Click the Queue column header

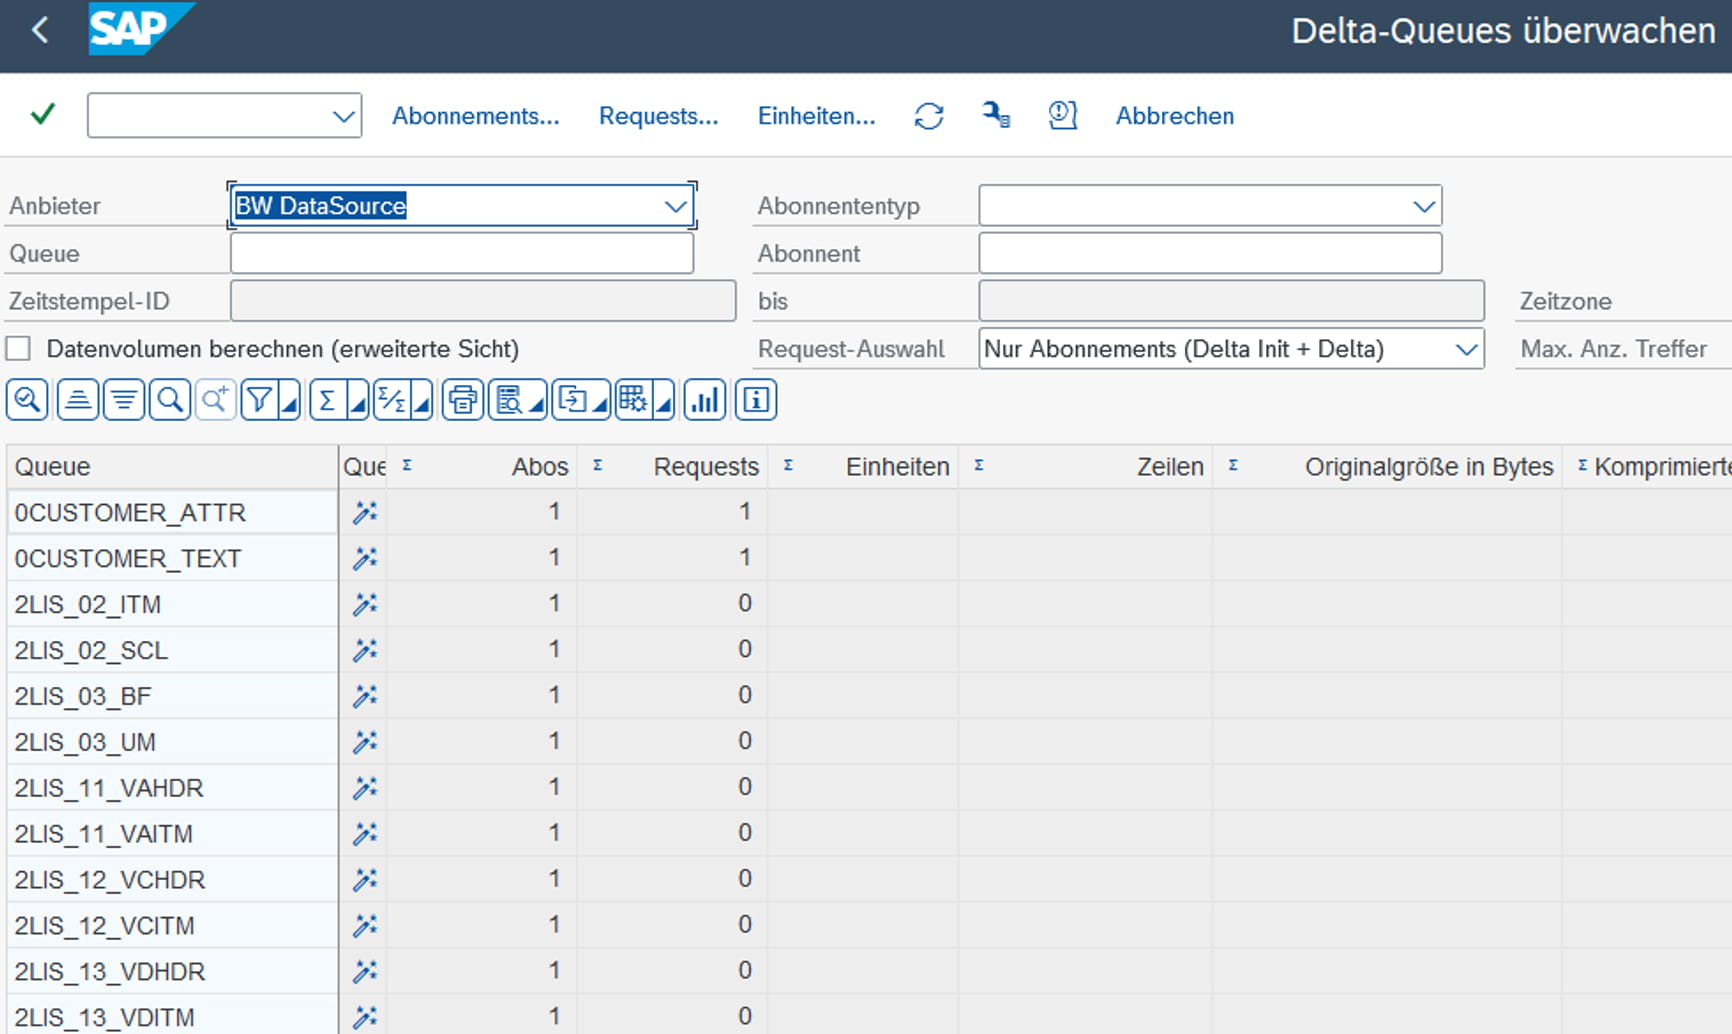pyautogui.click(x=172, y=467)
